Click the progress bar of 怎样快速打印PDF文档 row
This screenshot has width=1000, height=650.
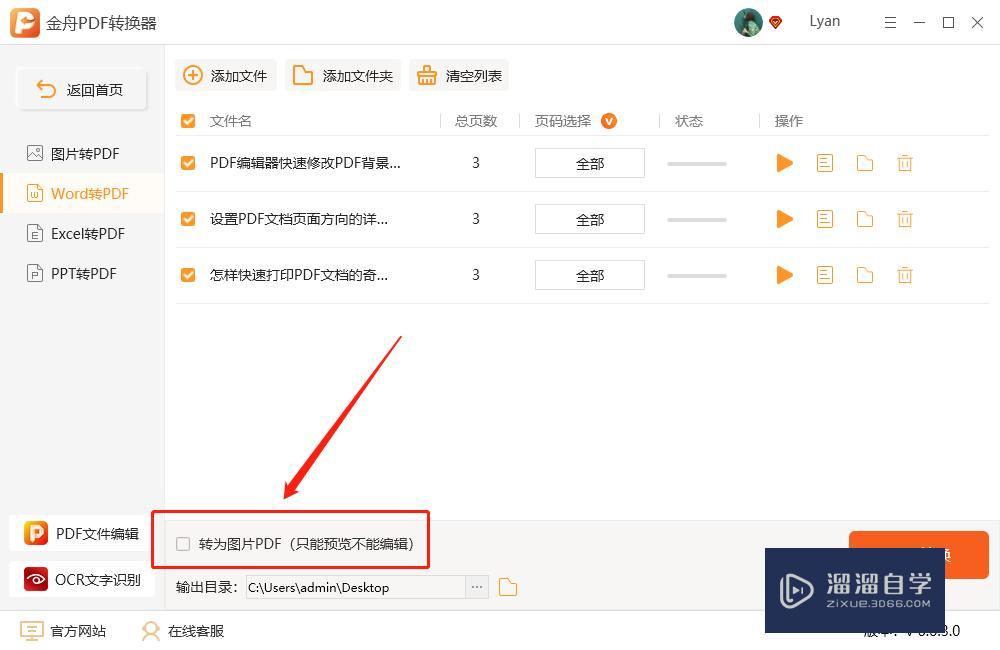[x=696, y=276]
